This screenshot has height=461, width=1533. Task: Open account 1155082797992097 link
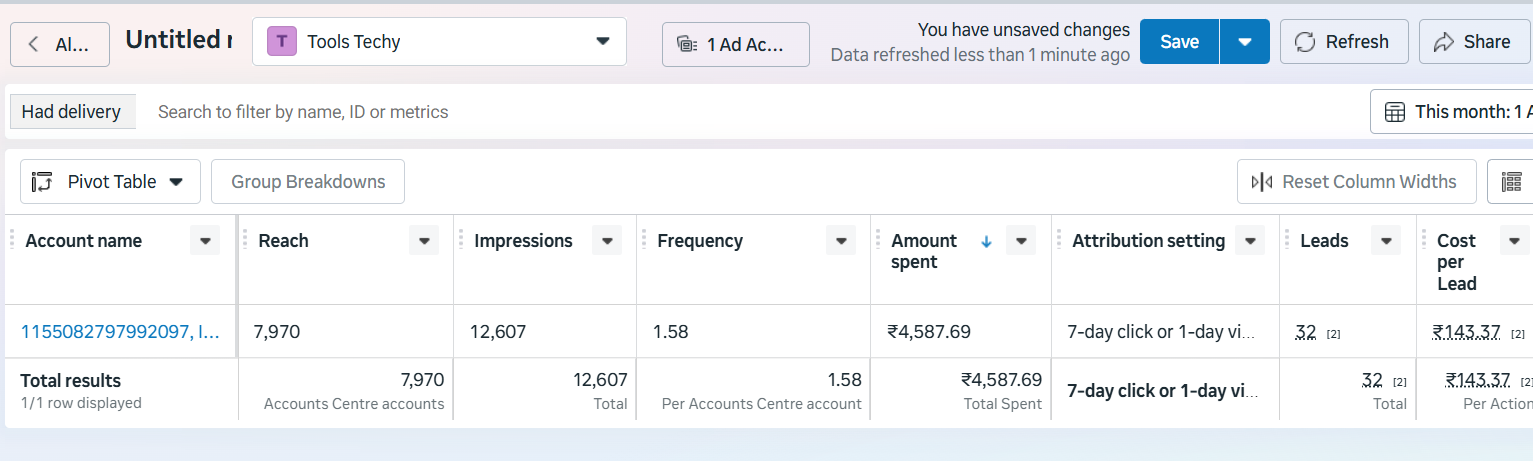pos(120,332)
